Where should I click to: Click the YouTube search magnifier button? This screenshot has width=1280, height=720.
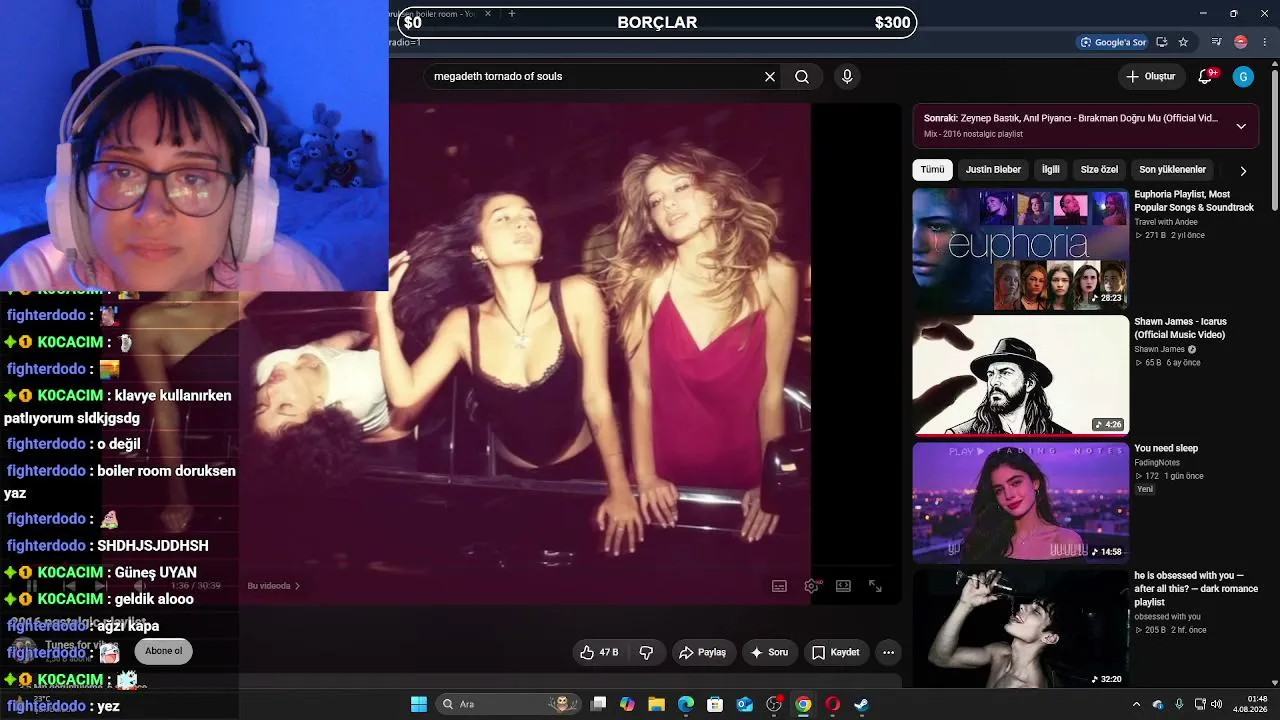[802, 77]
